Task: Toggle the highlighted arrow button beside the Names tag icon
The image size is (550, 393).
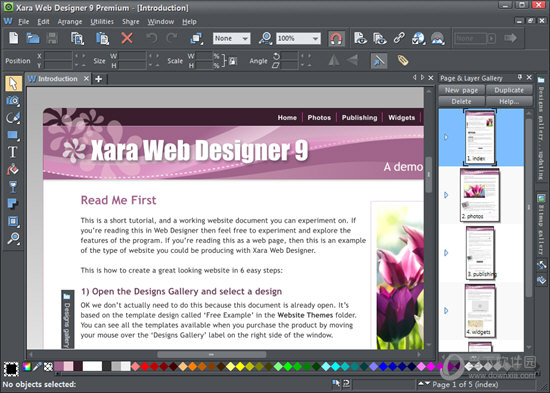Action: [x=379, y=61]
